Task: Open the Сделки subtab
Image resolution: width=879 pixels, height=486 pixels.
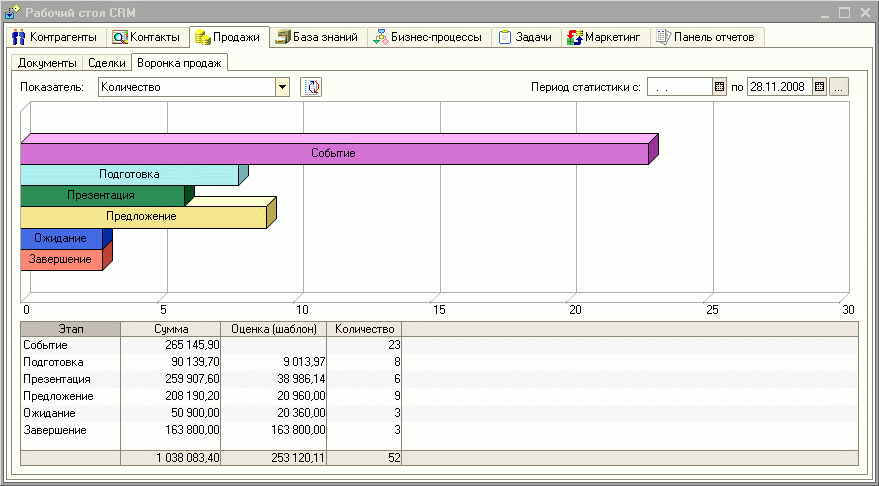Action: [106, 63]
